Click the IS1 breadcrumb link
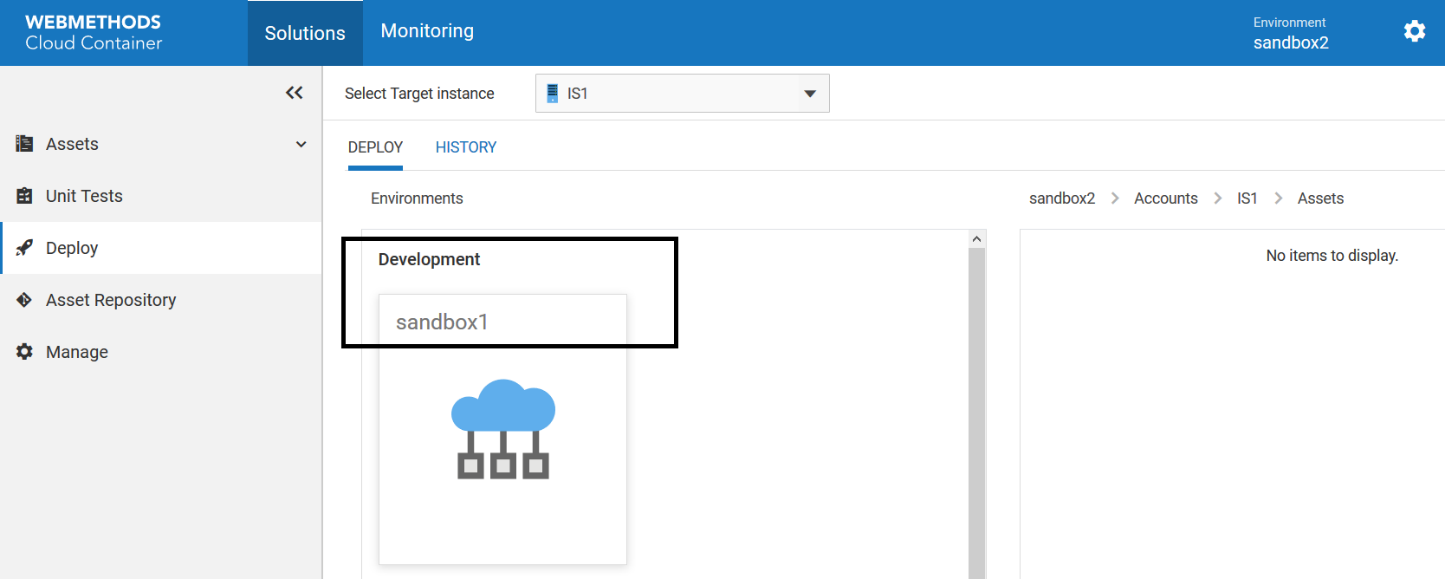 (1247, 198)
